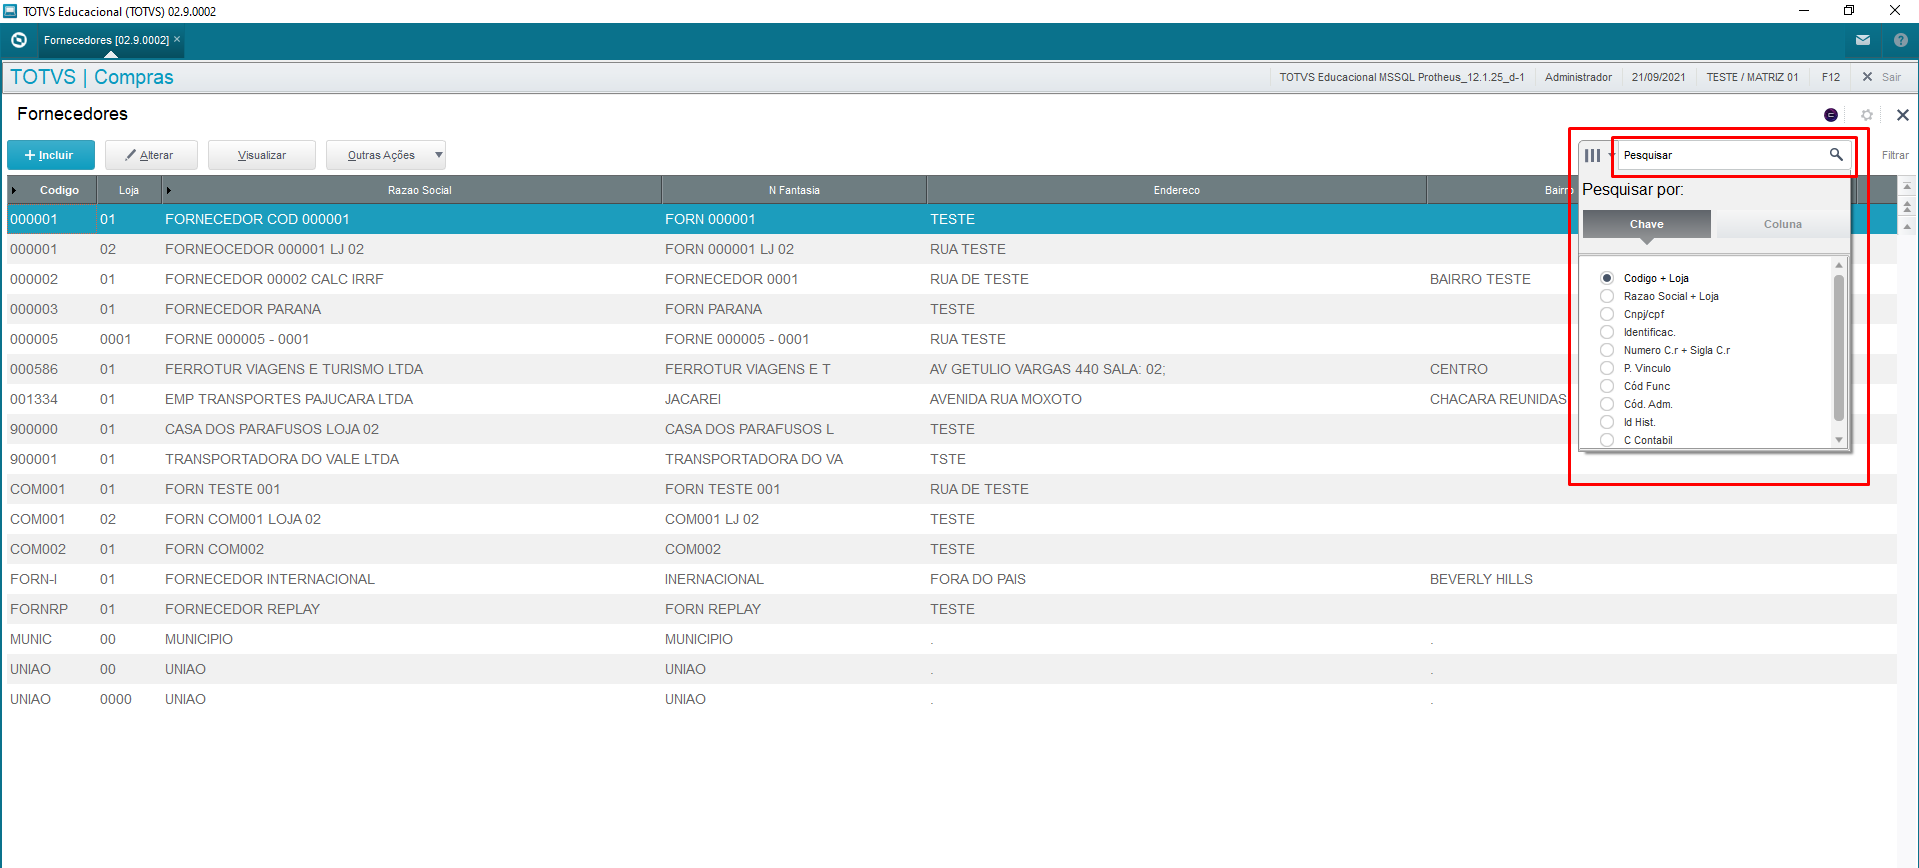Click the sort arrow in the Codigo column header

tap(14, 190)
